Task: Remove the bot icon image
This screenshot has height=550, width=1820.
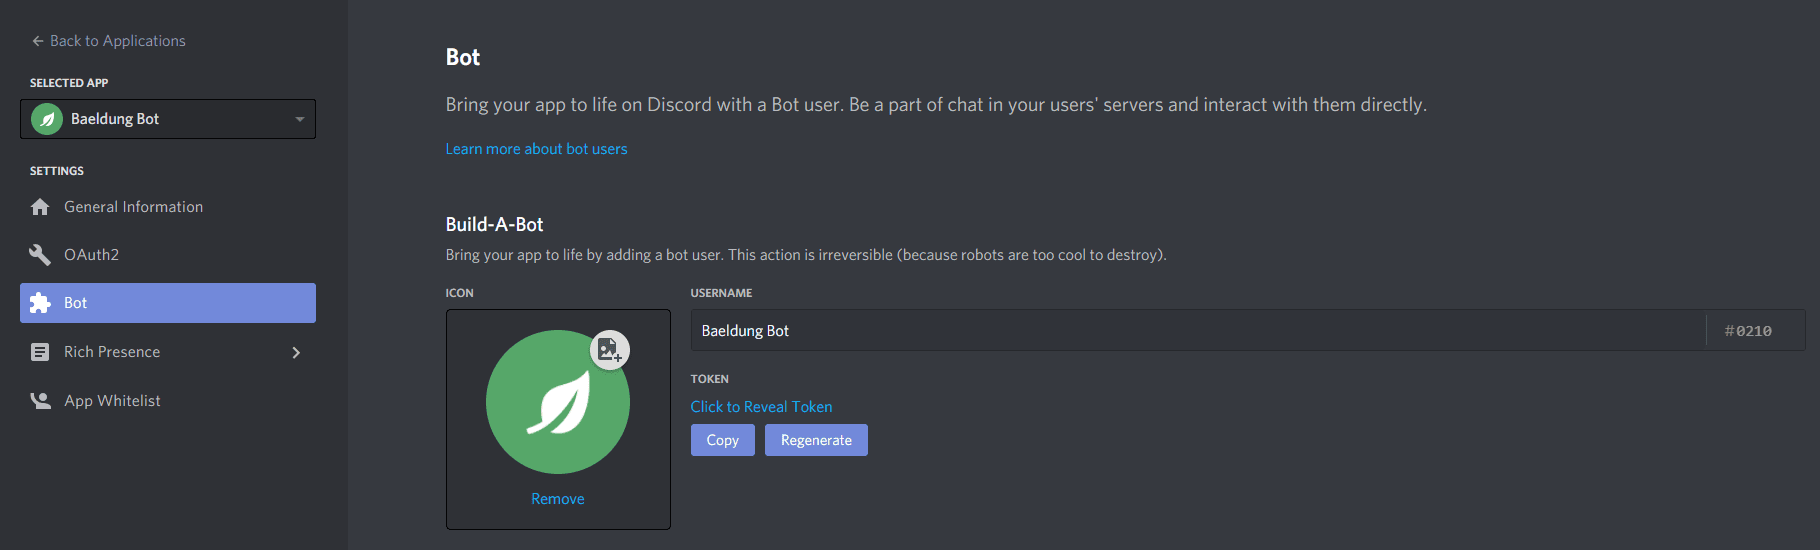Action: 557,499
